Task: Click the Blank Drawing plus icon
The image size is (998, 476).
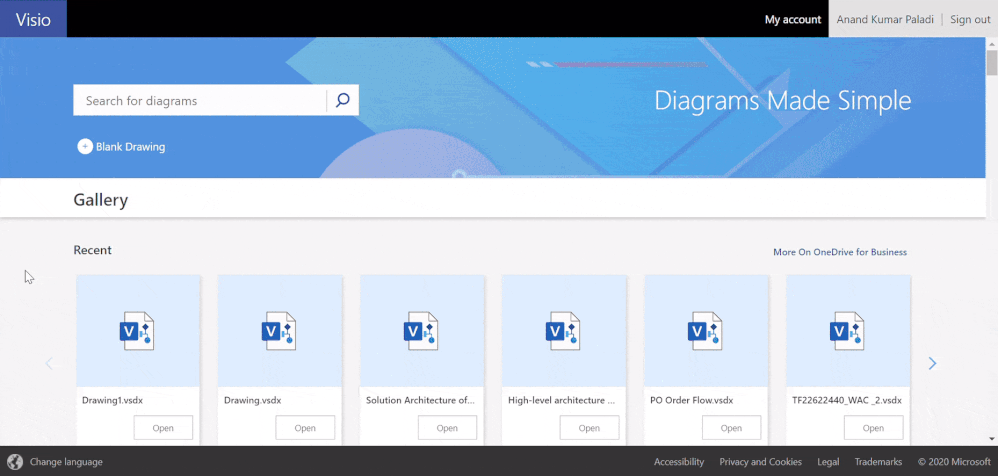Action: [85, 146]
